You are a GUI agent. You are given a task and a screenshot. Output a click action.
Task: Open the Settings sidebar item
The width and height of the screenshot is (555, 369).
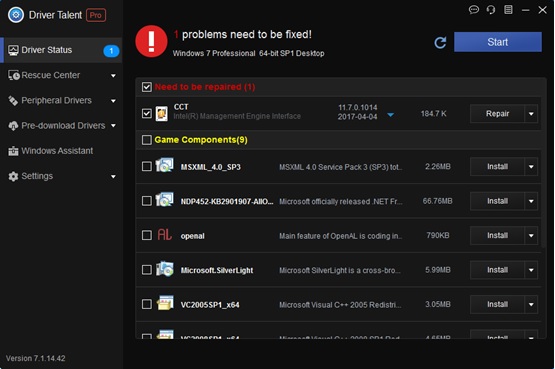[61, 176]
